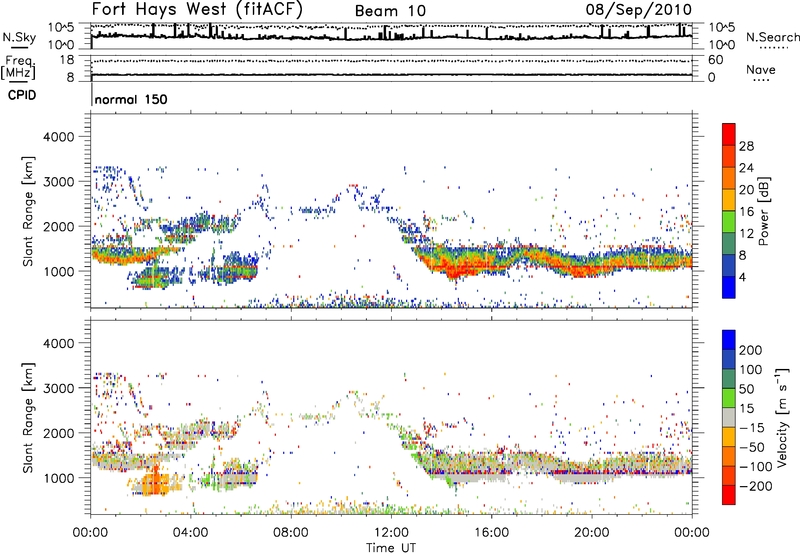Click the "50" velocity colorbar tick
Screen dimensions: 800x554
click(x=746, y=389)
